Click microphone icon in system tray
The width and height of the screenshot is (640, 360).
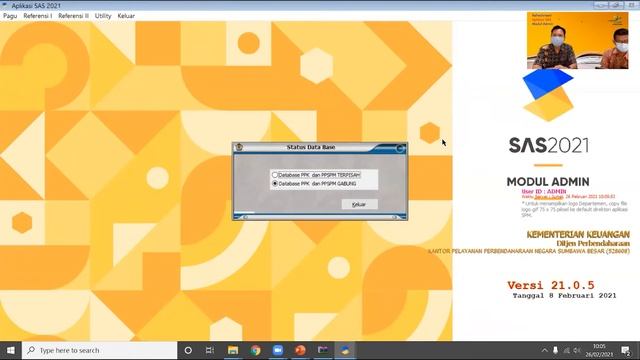(x=556, y=350)
